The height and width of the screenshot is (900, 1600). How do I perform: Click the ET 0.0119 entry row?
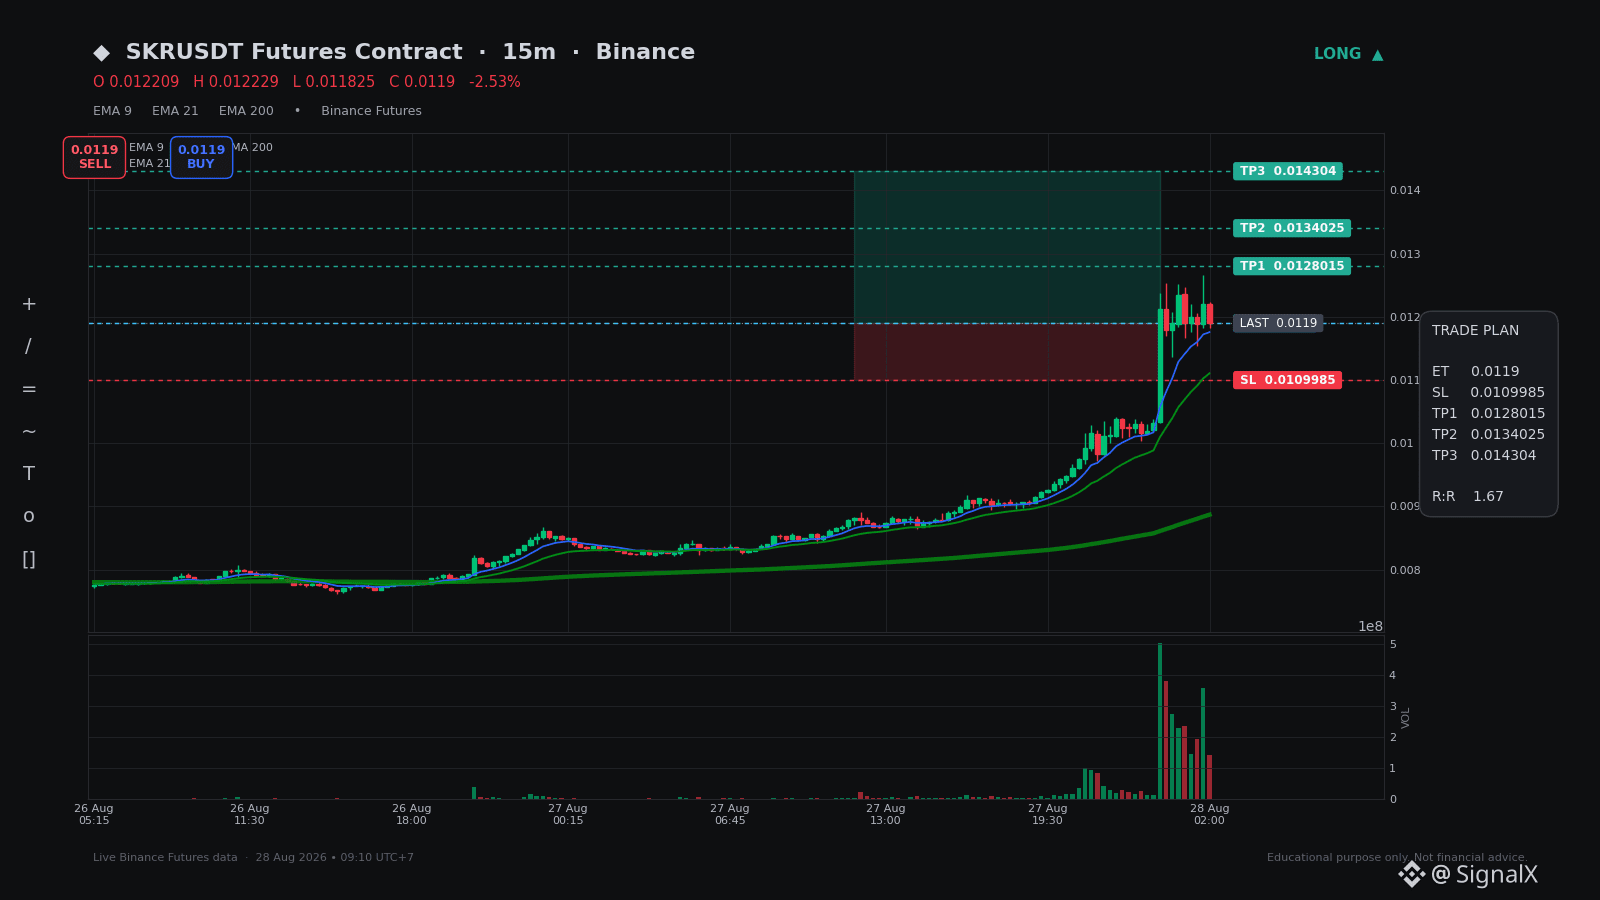point(1475,371)
